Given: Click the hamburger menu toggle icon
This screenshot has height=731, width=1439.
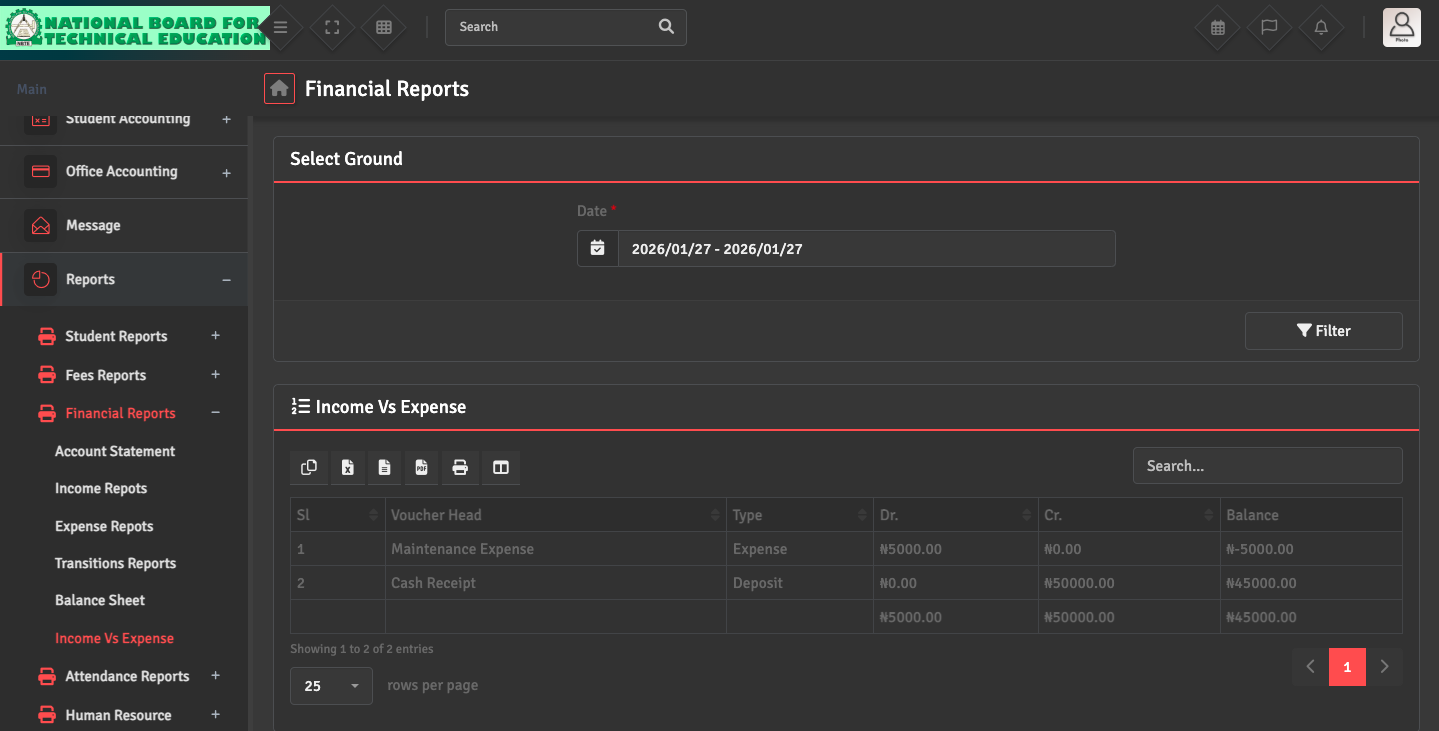Looking at the screenshot, I should point(281,28).
